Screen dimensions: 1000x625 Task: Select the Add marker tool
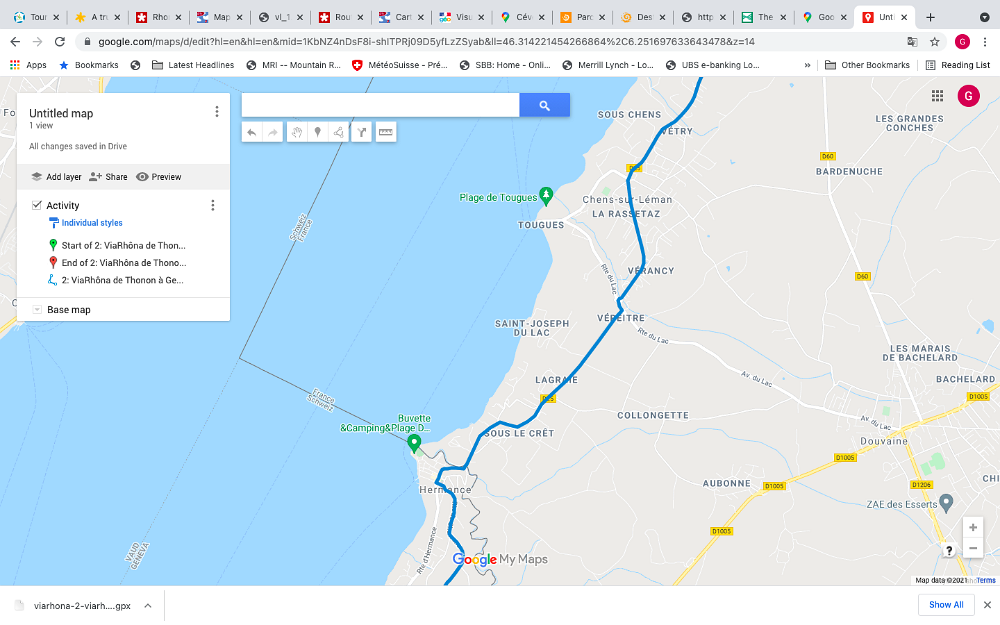coord(318,132)
